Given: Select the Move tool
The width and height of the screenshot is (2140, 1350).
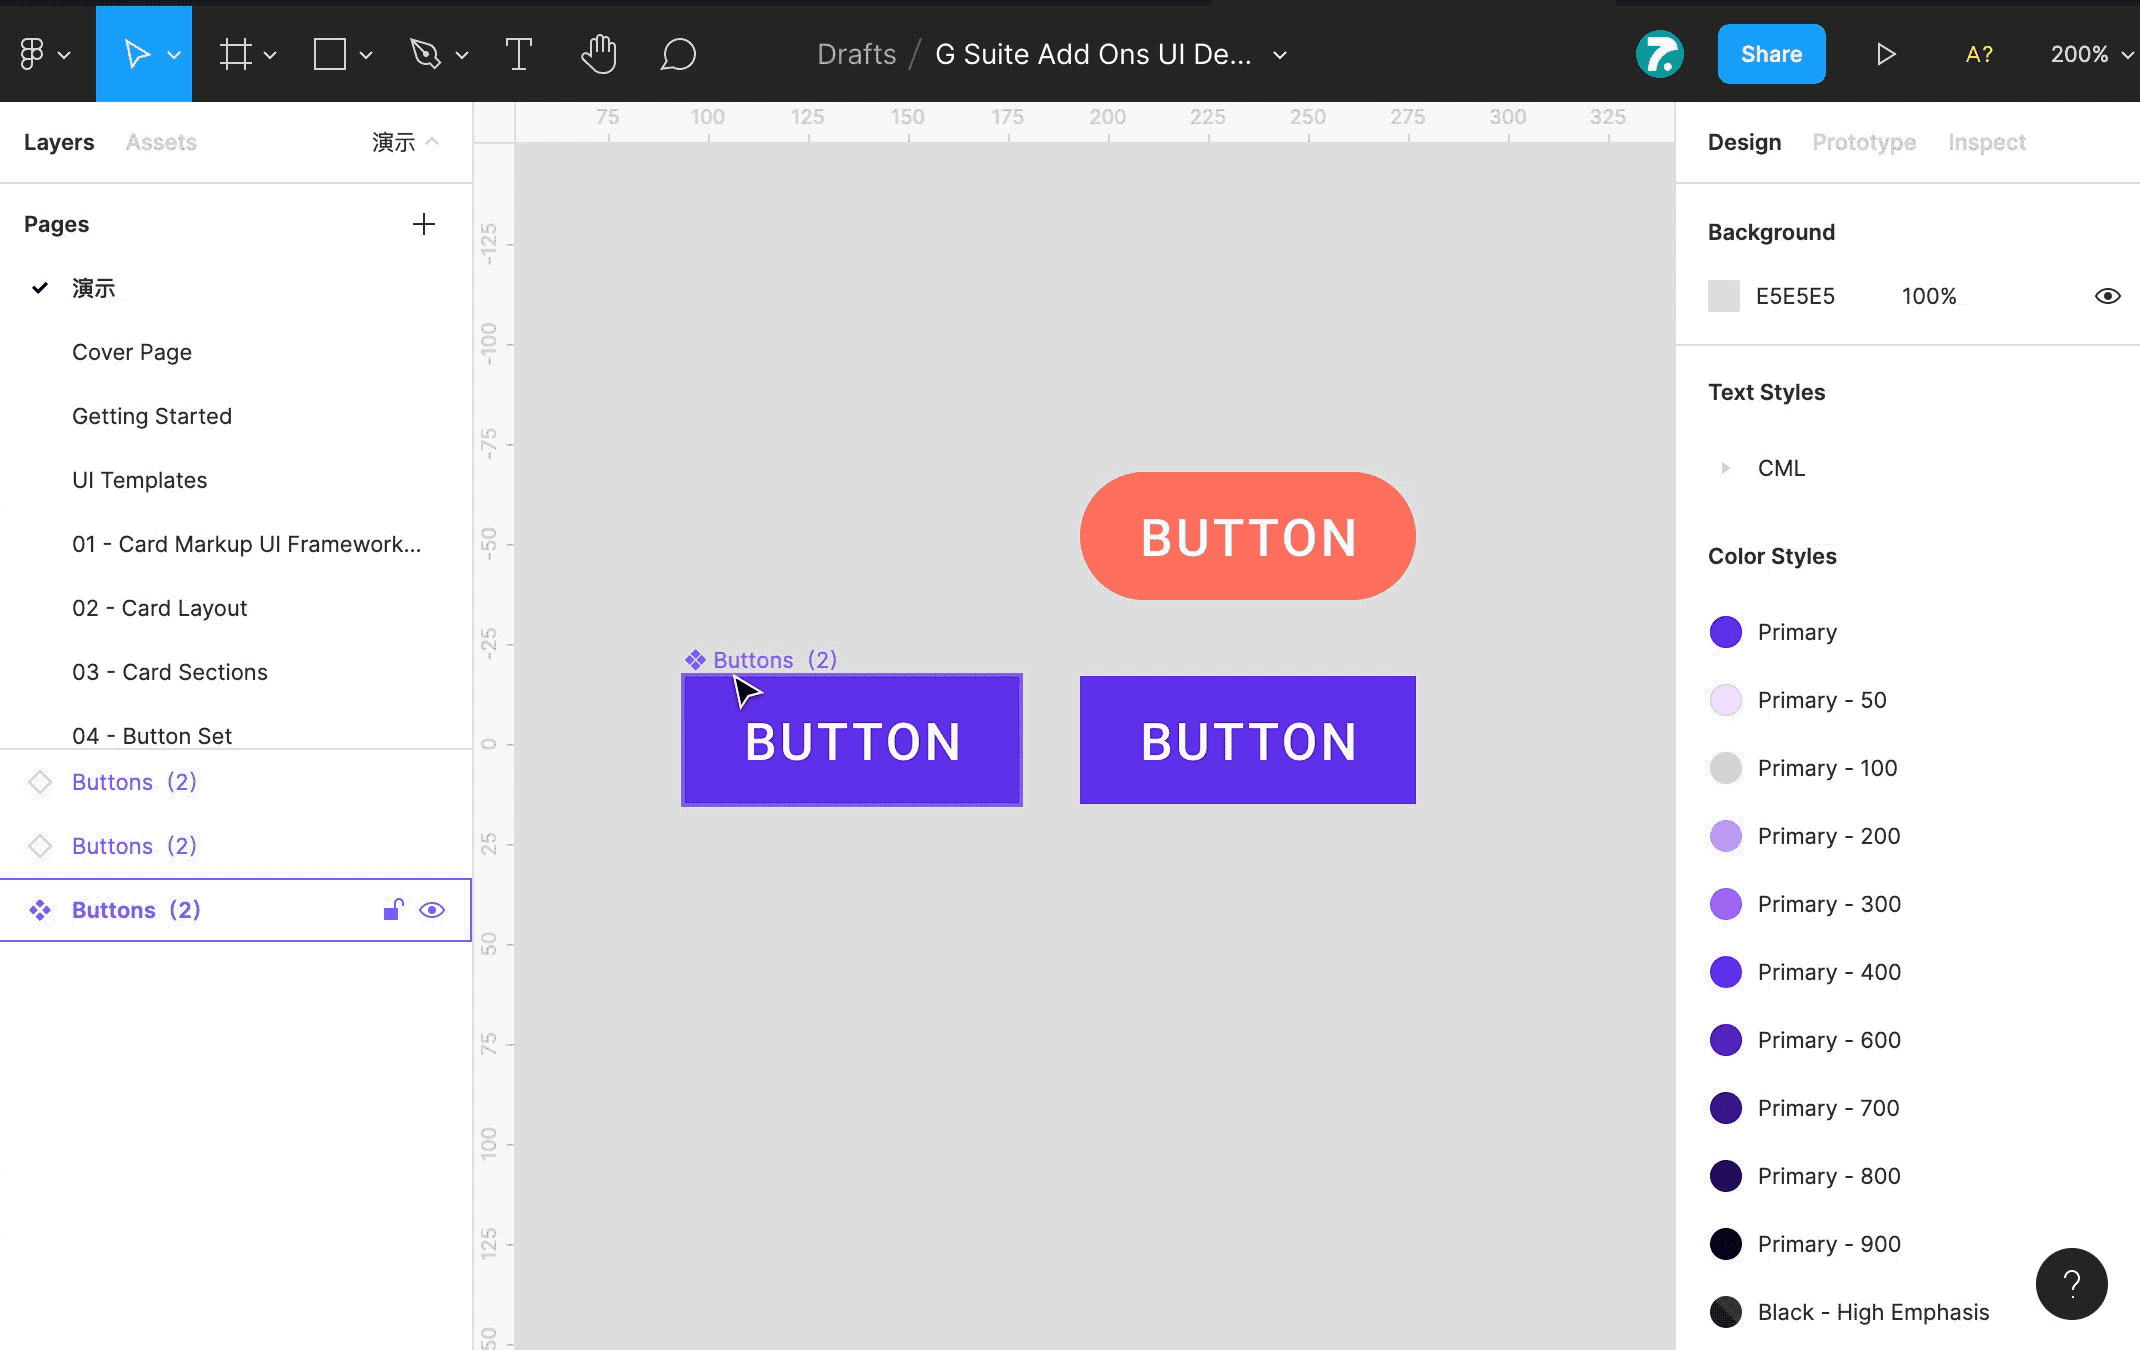Looking at the screenshot, I should click(136, 54).
